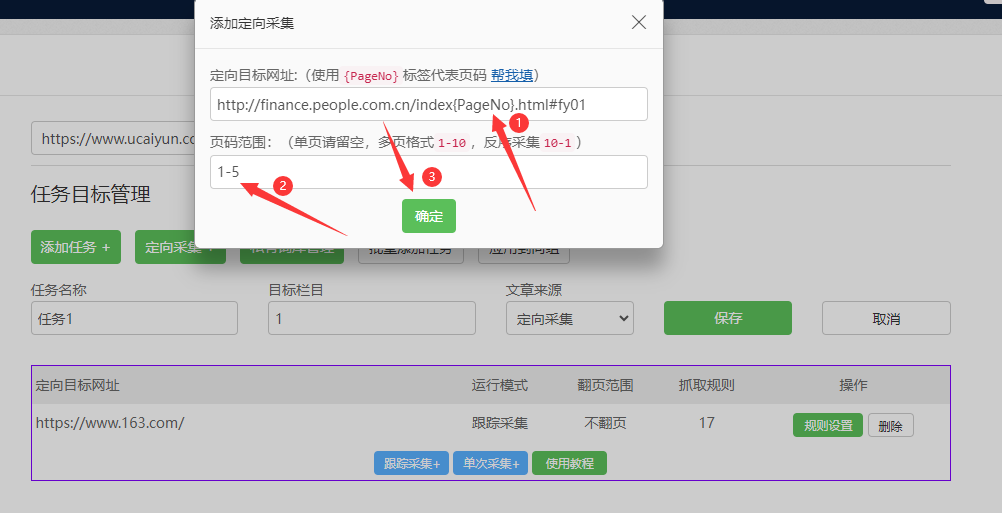Click the 帮我填 help link
The image size is (1002, 513).
click(512, 75)
